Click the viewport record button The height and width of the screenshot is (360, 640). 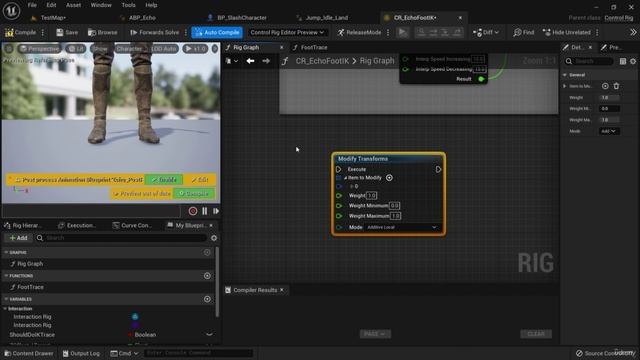[x=193, y=211]
